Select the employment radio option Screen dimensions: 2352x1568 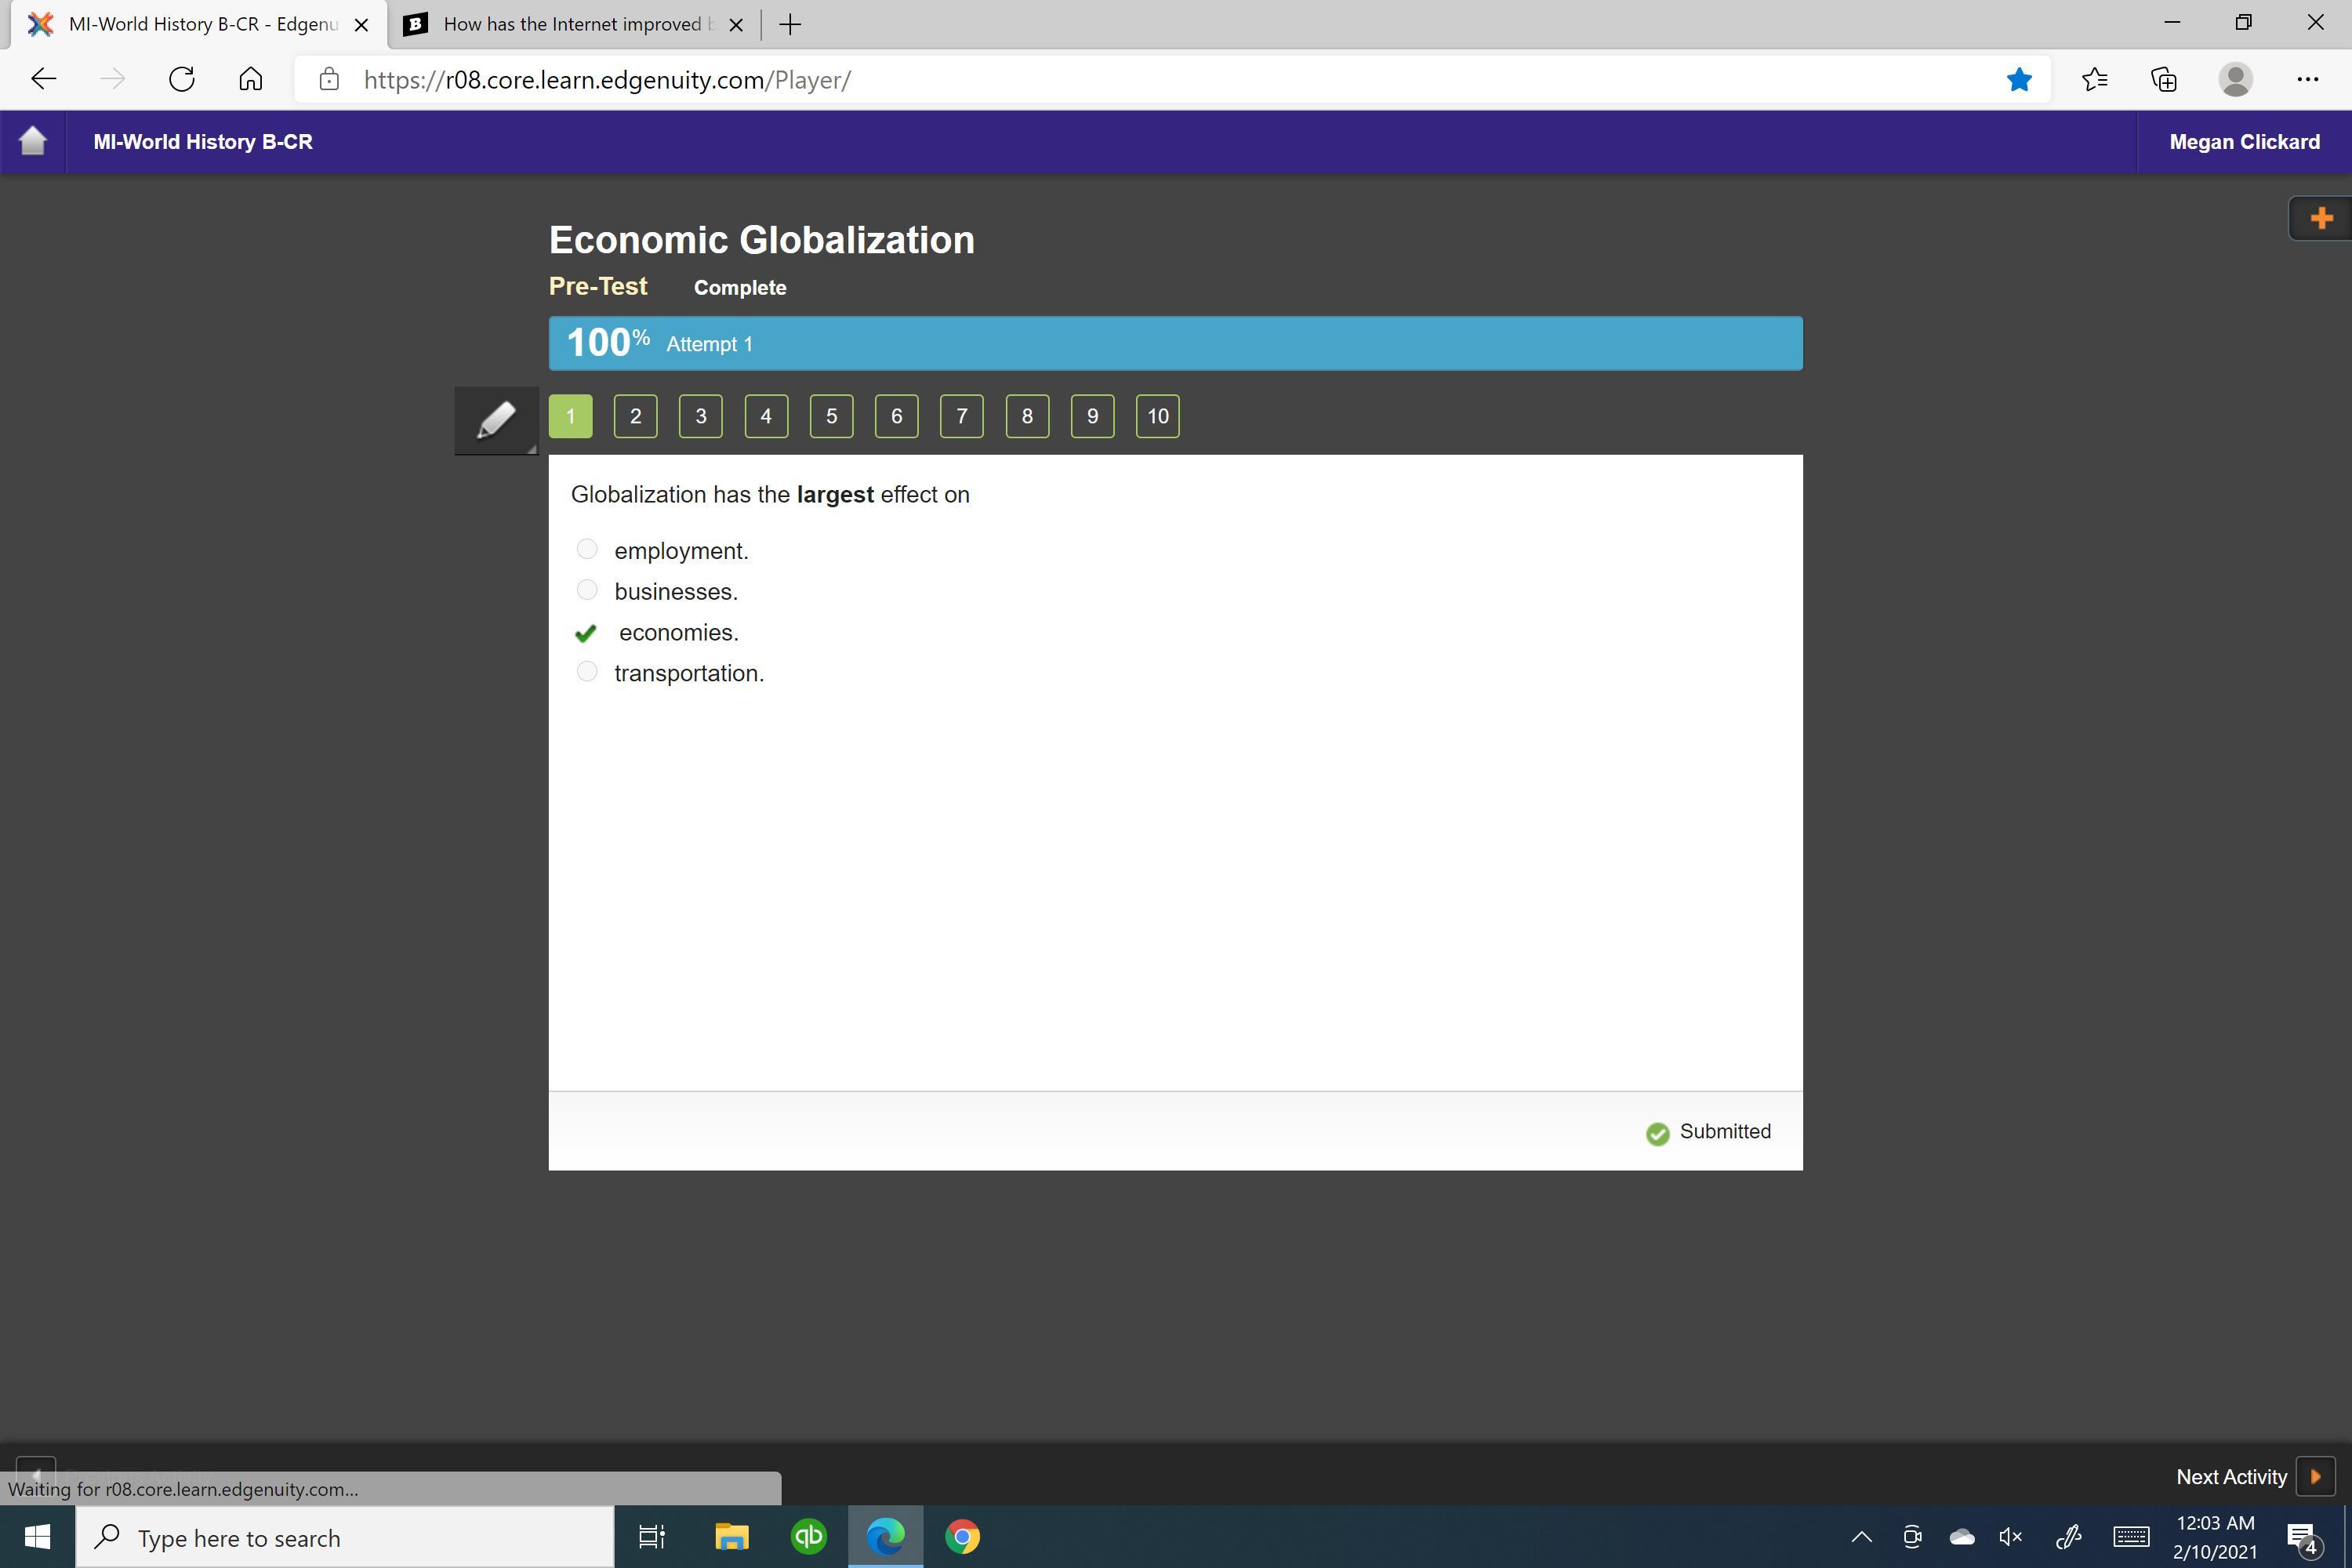(x=587, y=549)
